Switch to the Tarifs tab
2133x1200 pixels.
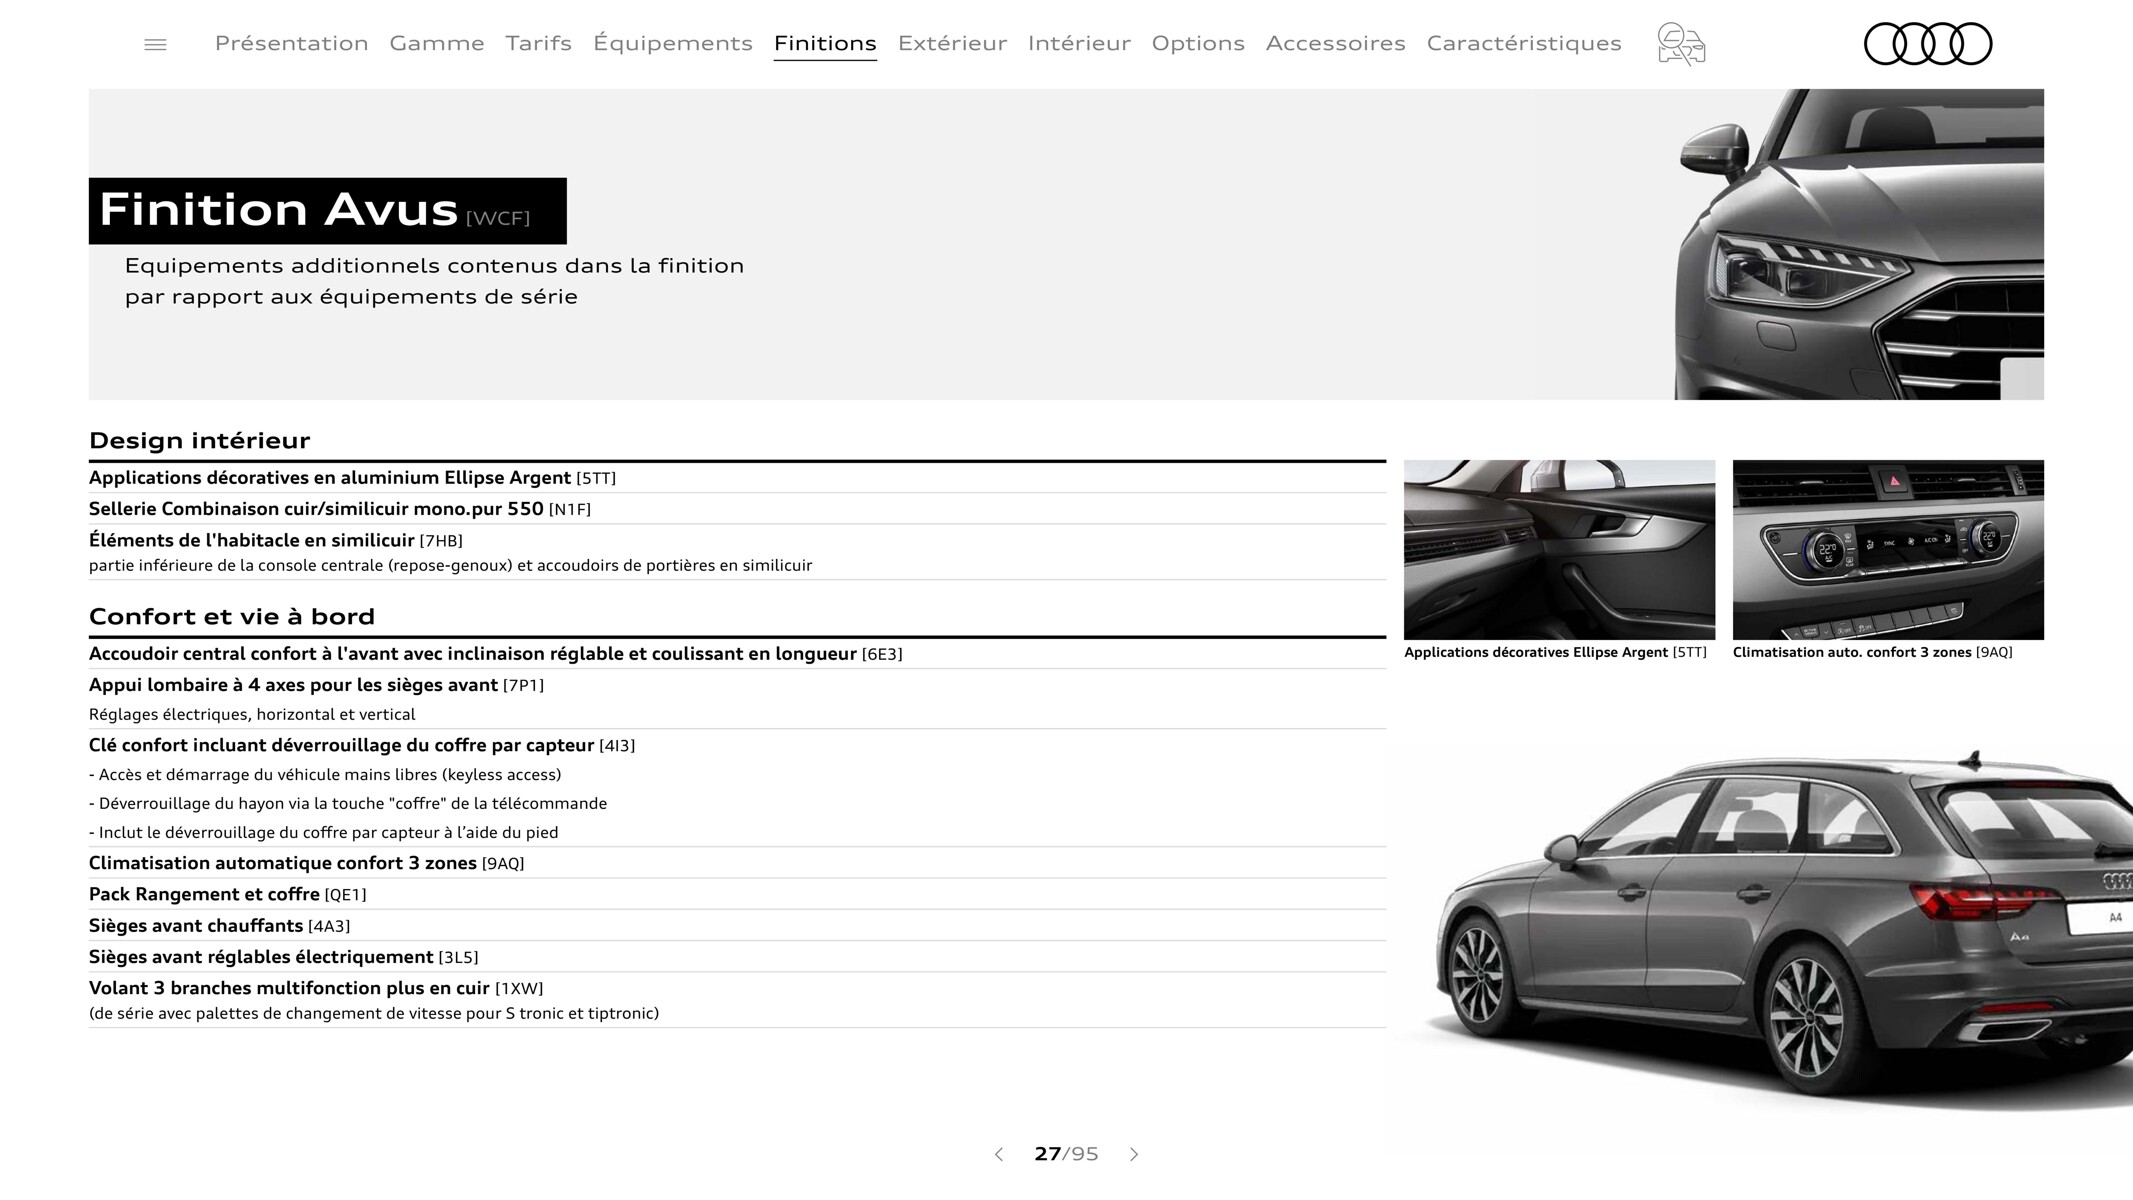[538, 43]
